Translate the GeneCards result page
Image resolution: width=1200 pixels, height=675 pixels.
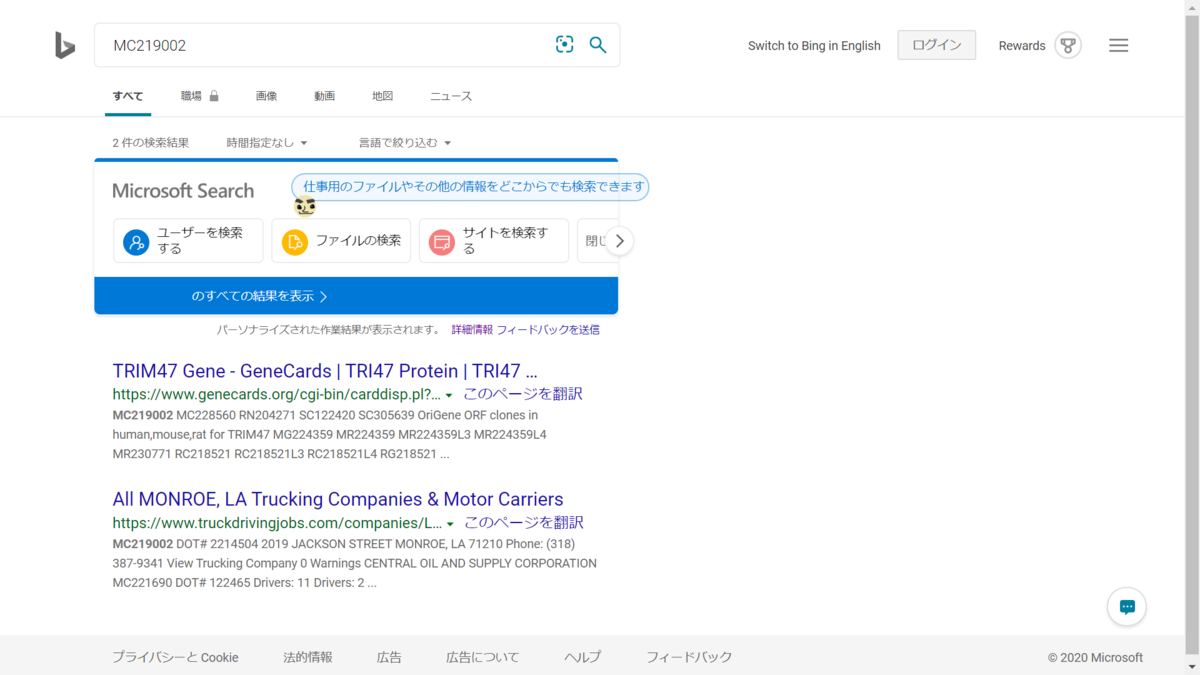[523, 394]
